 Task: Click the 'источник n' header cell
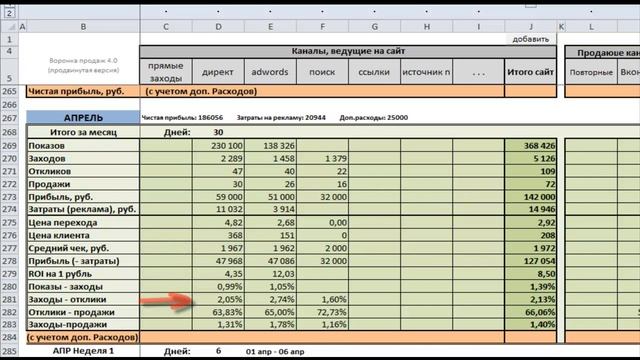point(427,72)
